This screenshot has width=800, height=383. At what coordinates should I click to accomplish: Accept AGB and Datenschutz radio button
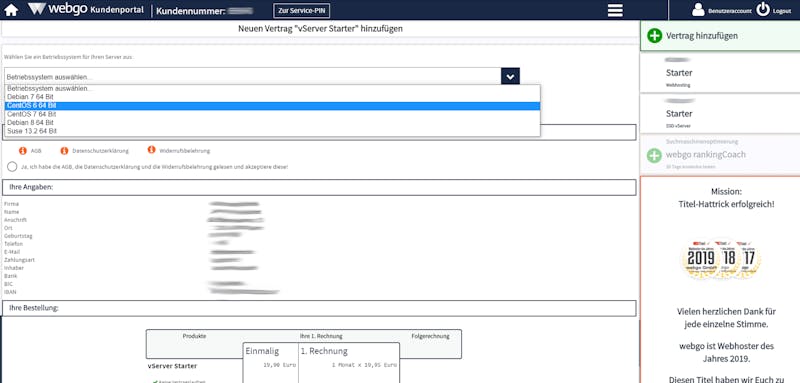pos(12,167)
